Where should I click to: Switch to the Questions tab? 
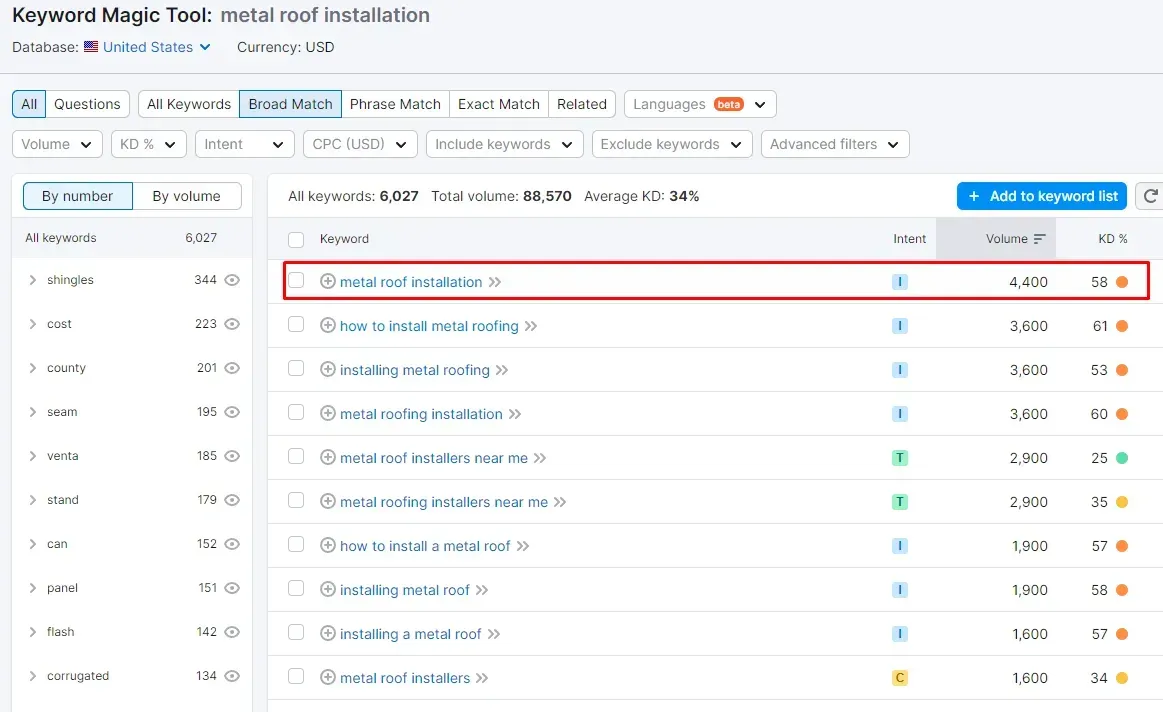[x=87, y=103]
